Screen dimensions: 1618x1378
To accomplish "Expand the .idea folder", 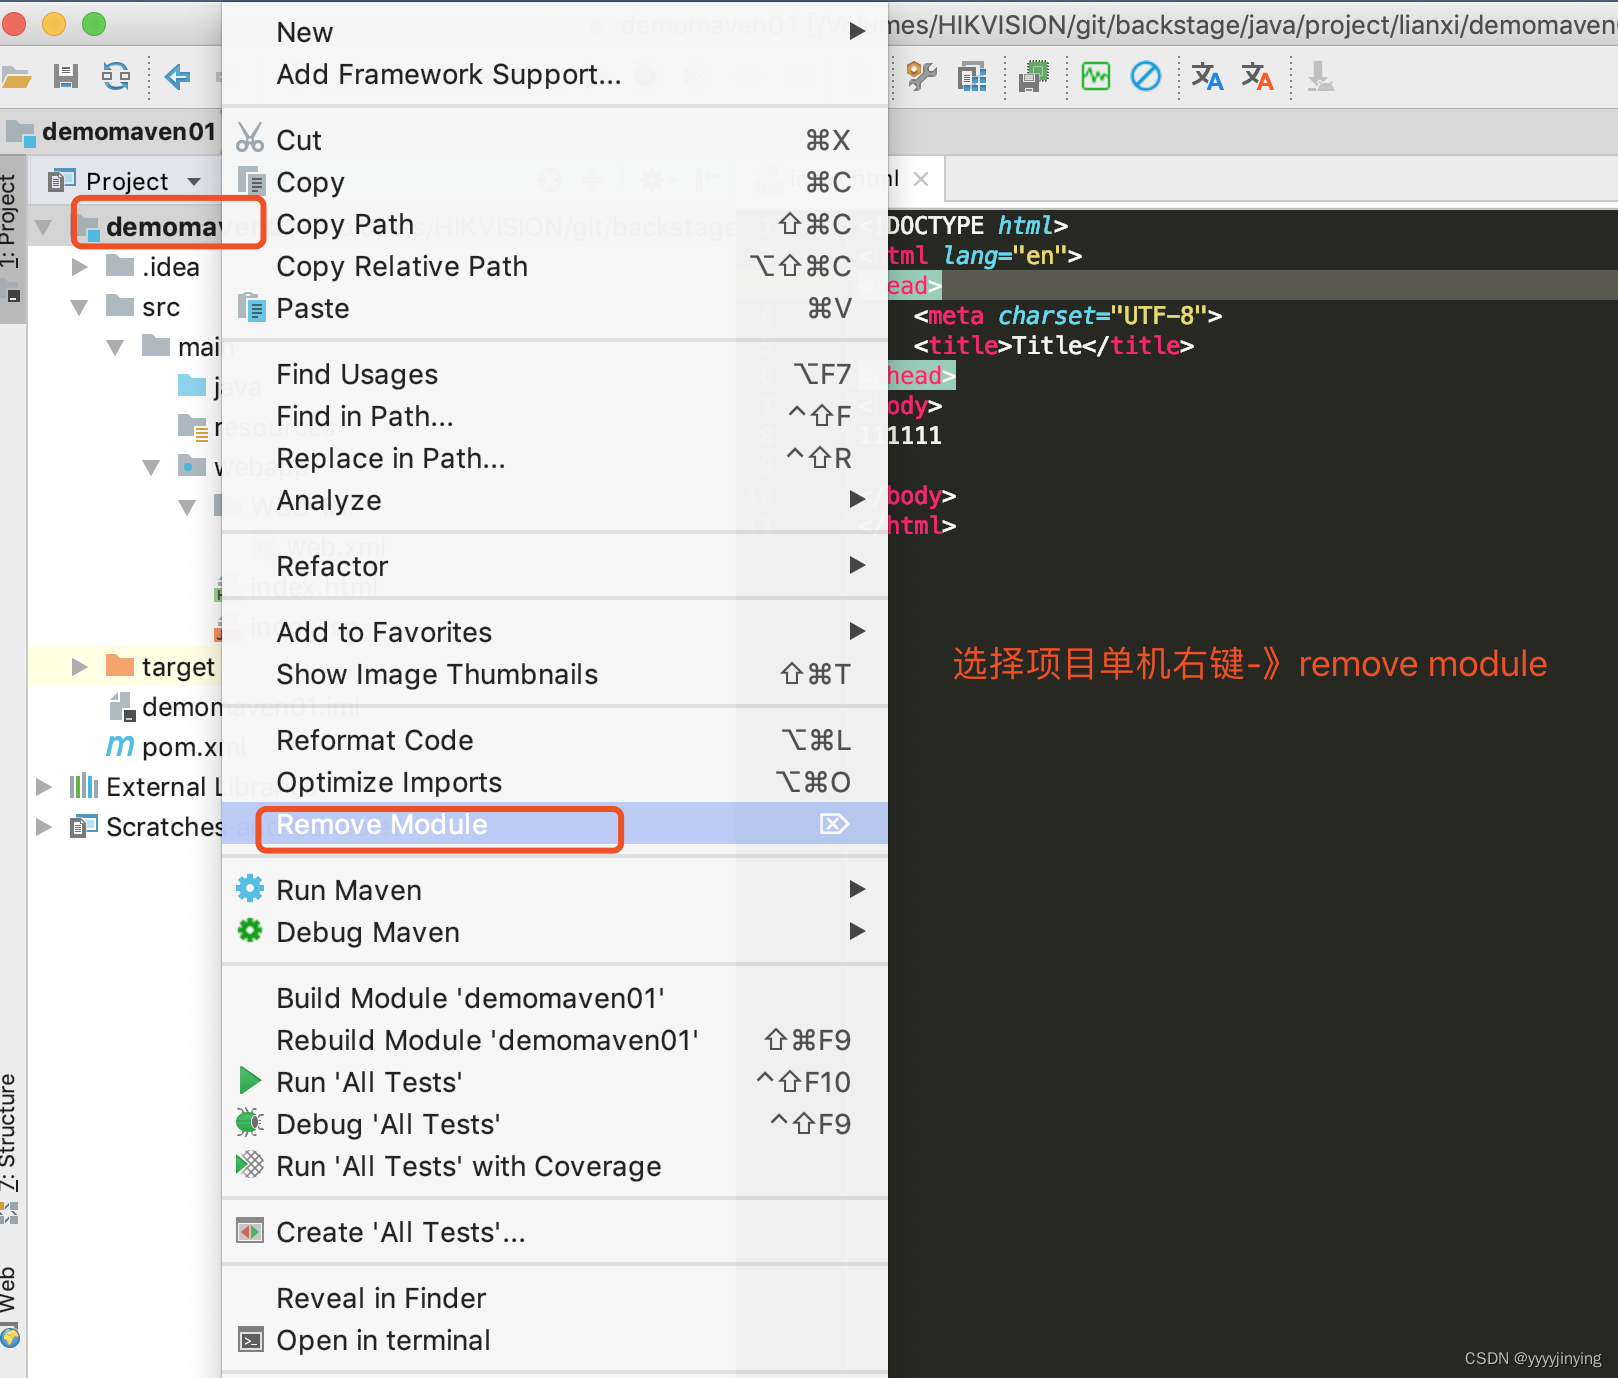I will click(x=80, y=267).
